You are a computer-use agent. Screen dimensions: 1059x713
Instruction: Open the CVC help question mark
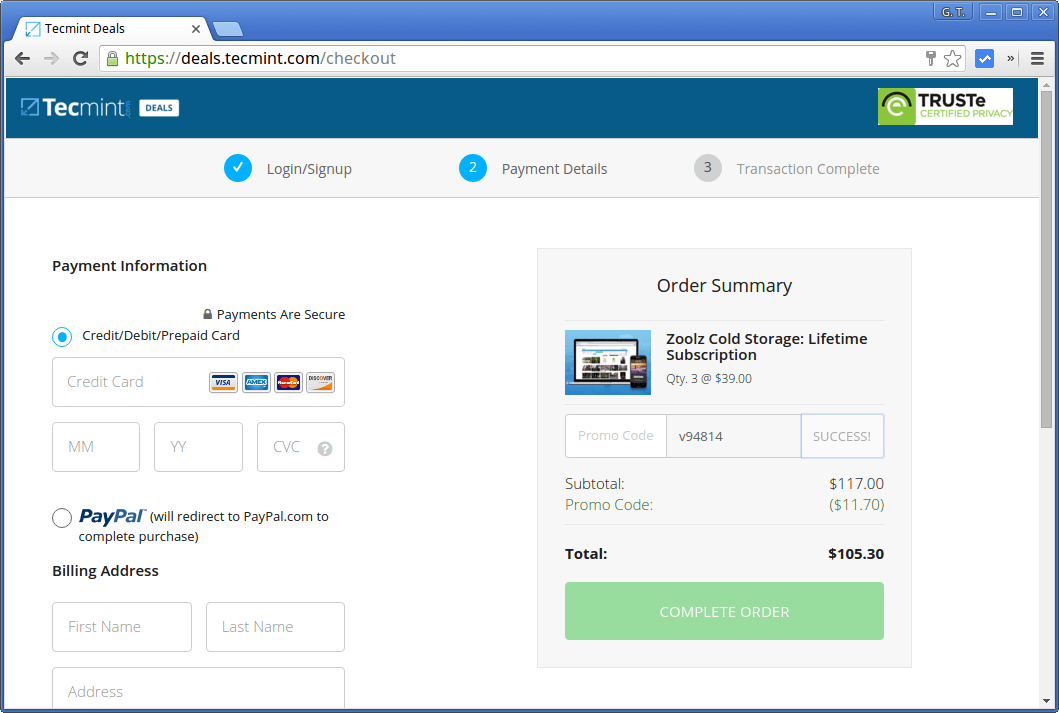pos(326,447)
